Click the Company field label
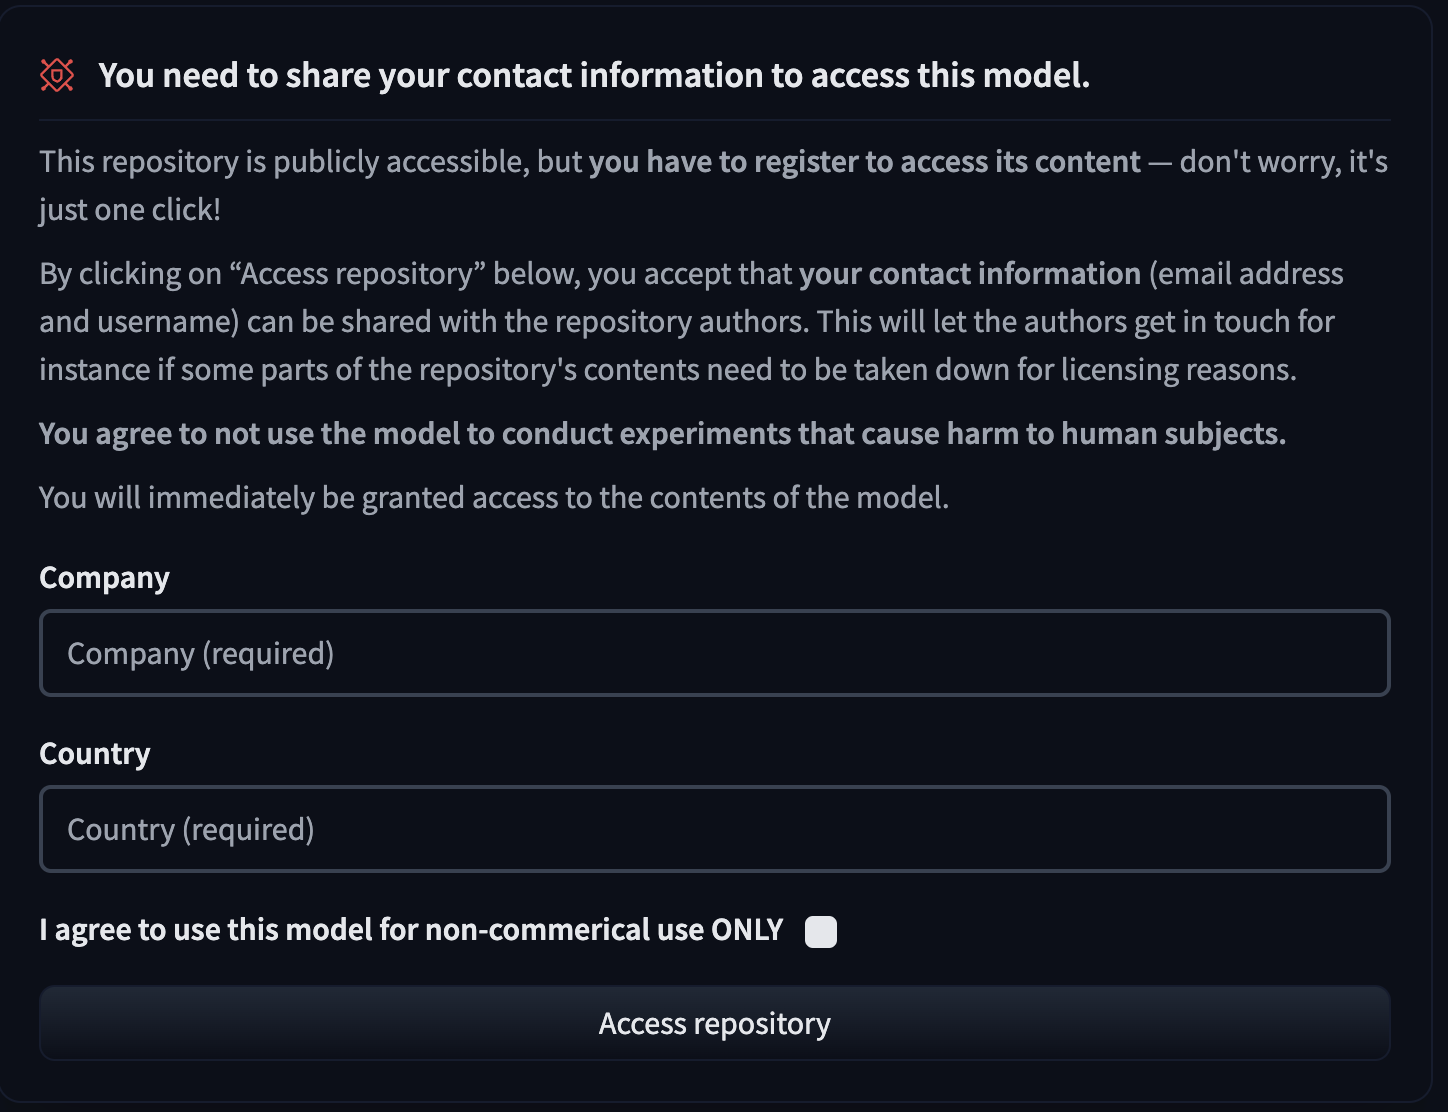Image resolution: width=1448 pixels, height=1112 pixels. coord(104,578)
